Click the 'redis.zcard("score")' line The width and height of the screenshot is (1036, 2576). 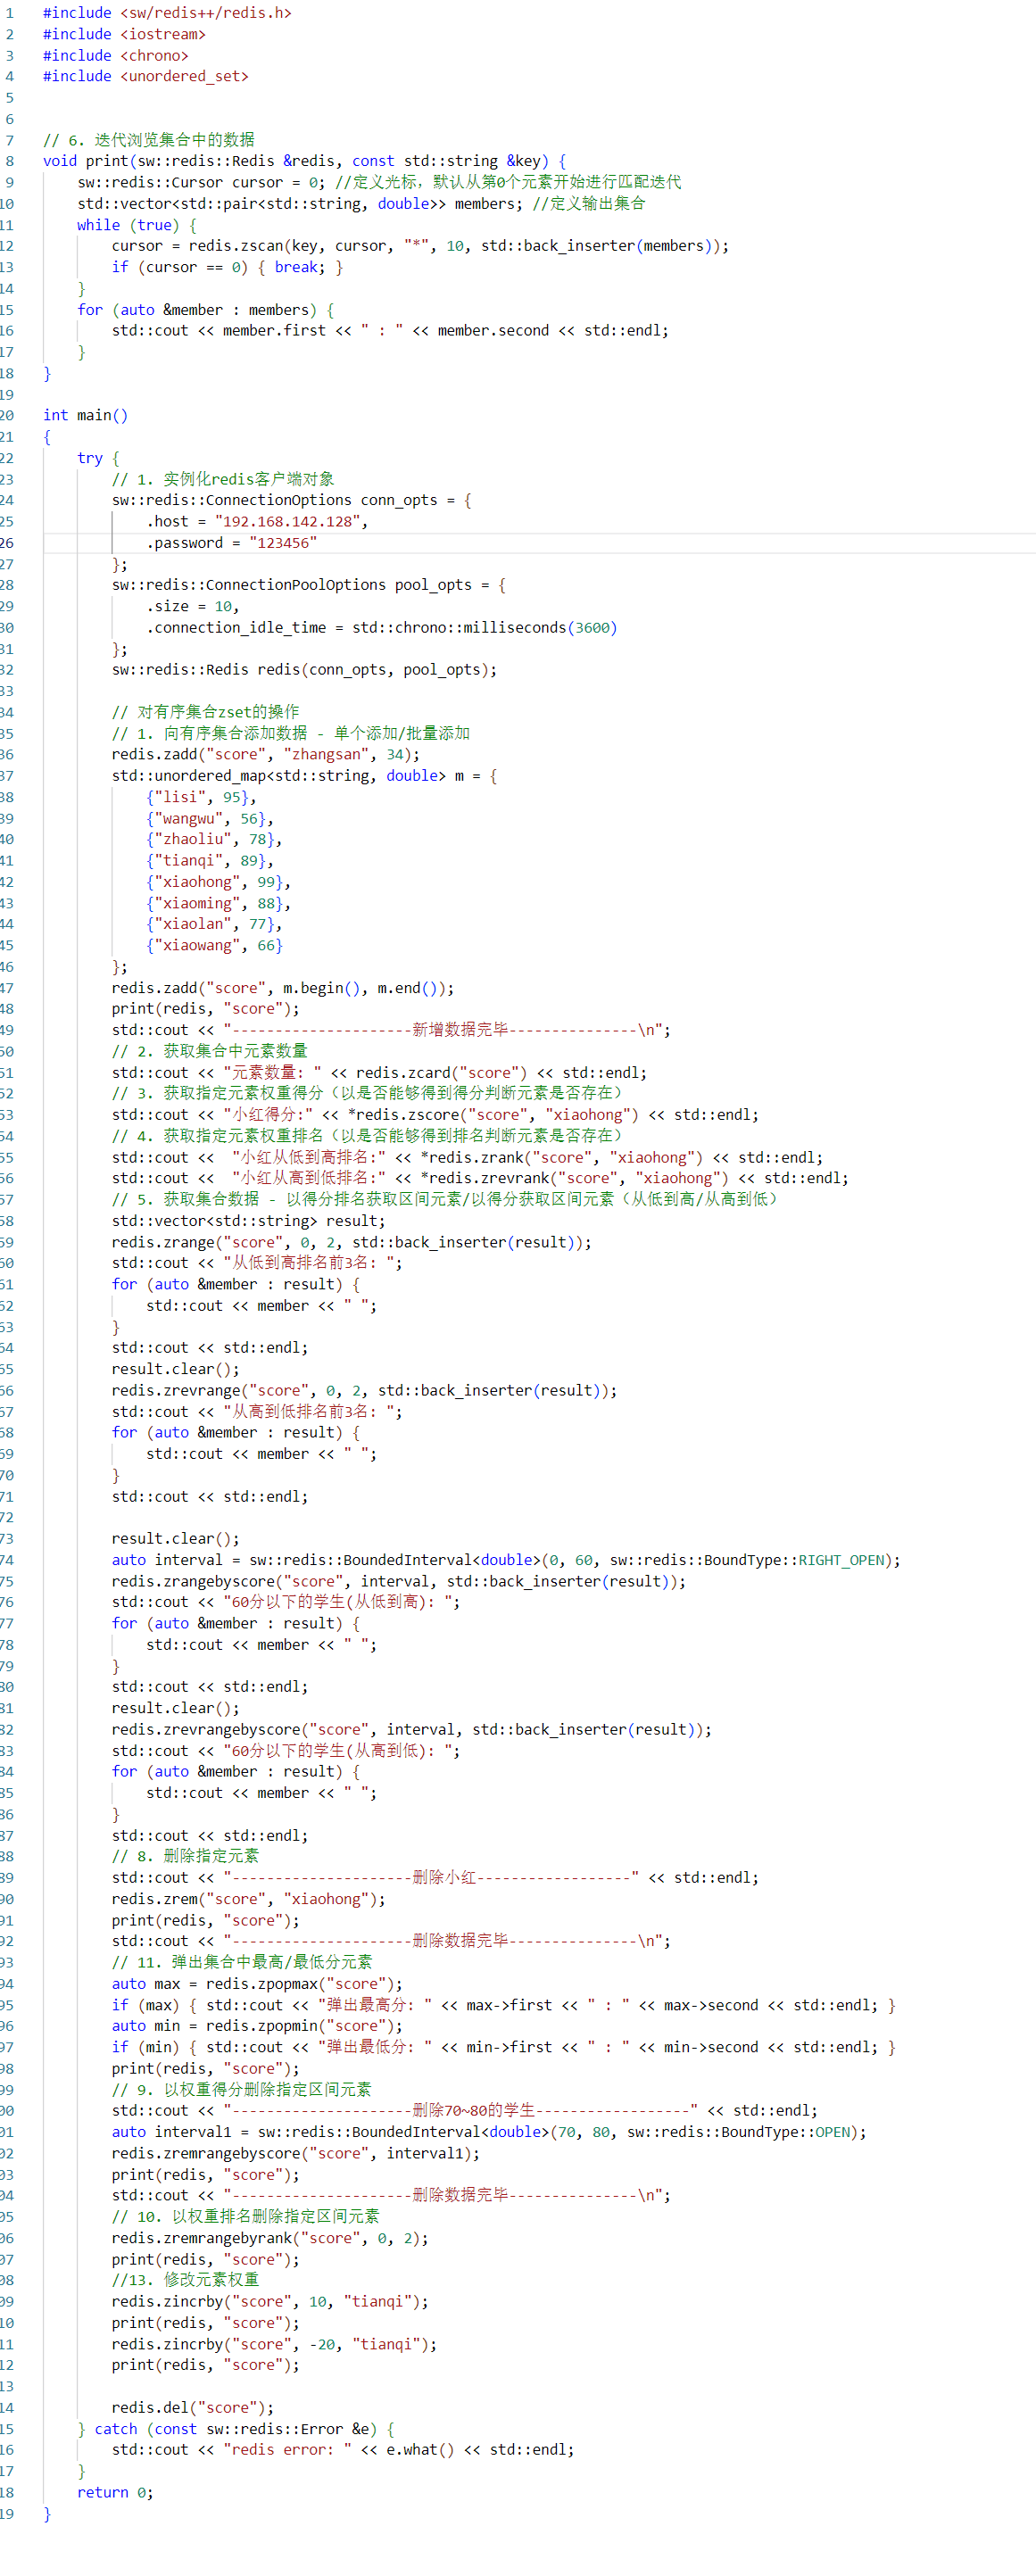click(x=380, y=1073)
